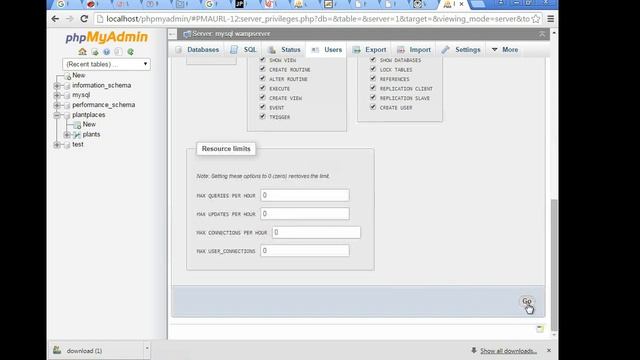Expand the performance_schema tree node
Viewport: 640px width, 360px height.
click(57, 105)
